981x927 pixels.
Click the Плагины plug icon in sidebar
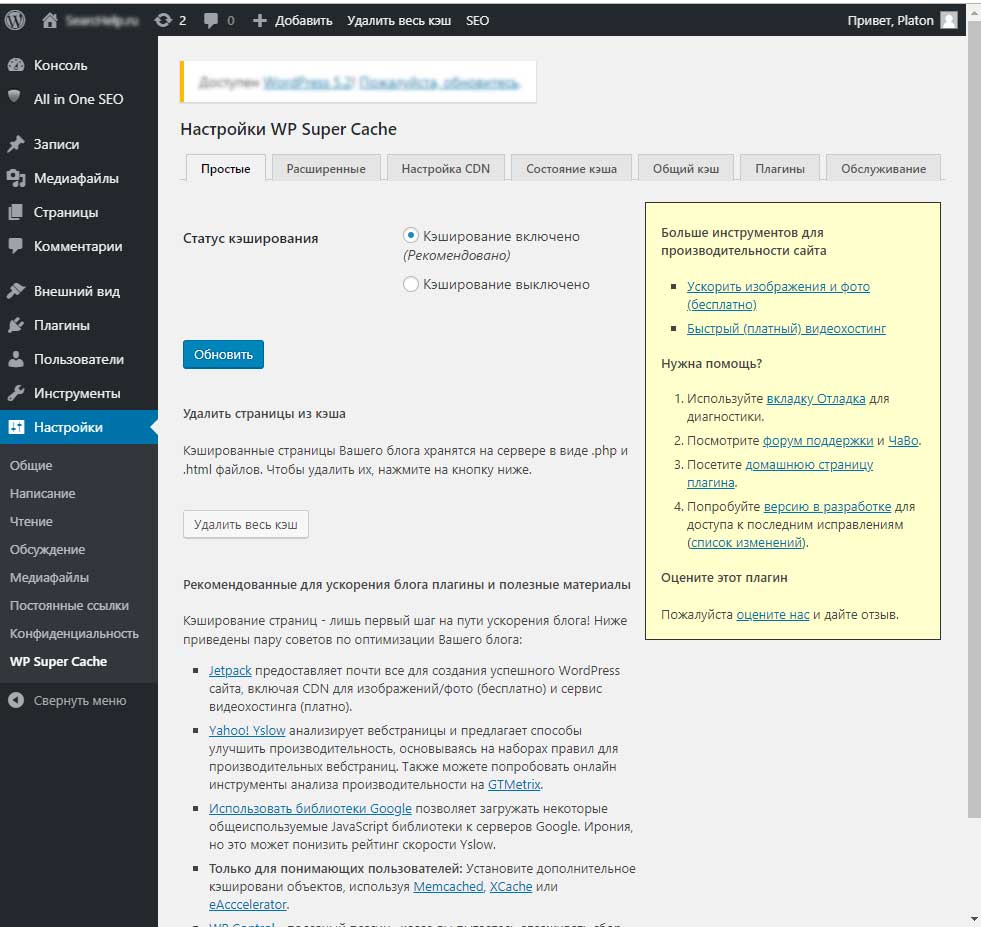(x=16, y=325)
